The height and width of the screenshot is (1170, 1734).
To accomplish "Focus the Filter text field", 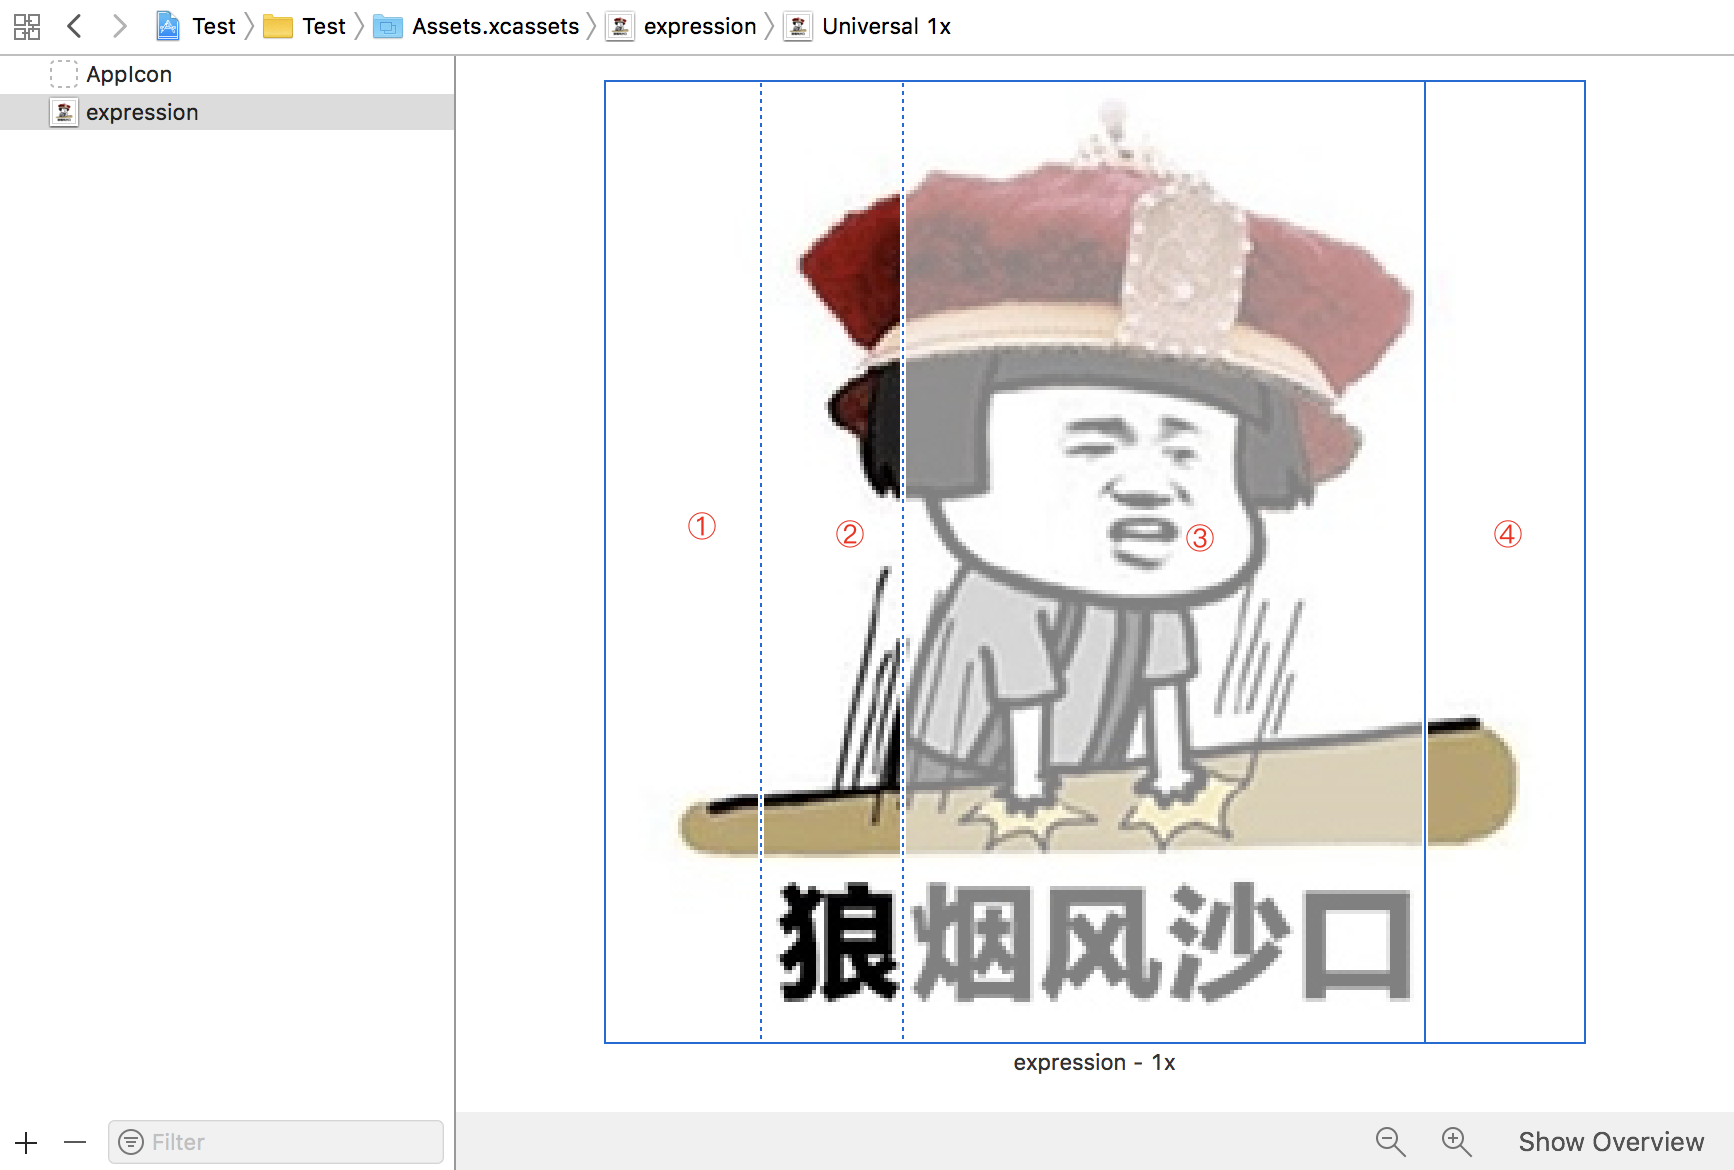I will pyautogui.click(x=276, y=1142).
